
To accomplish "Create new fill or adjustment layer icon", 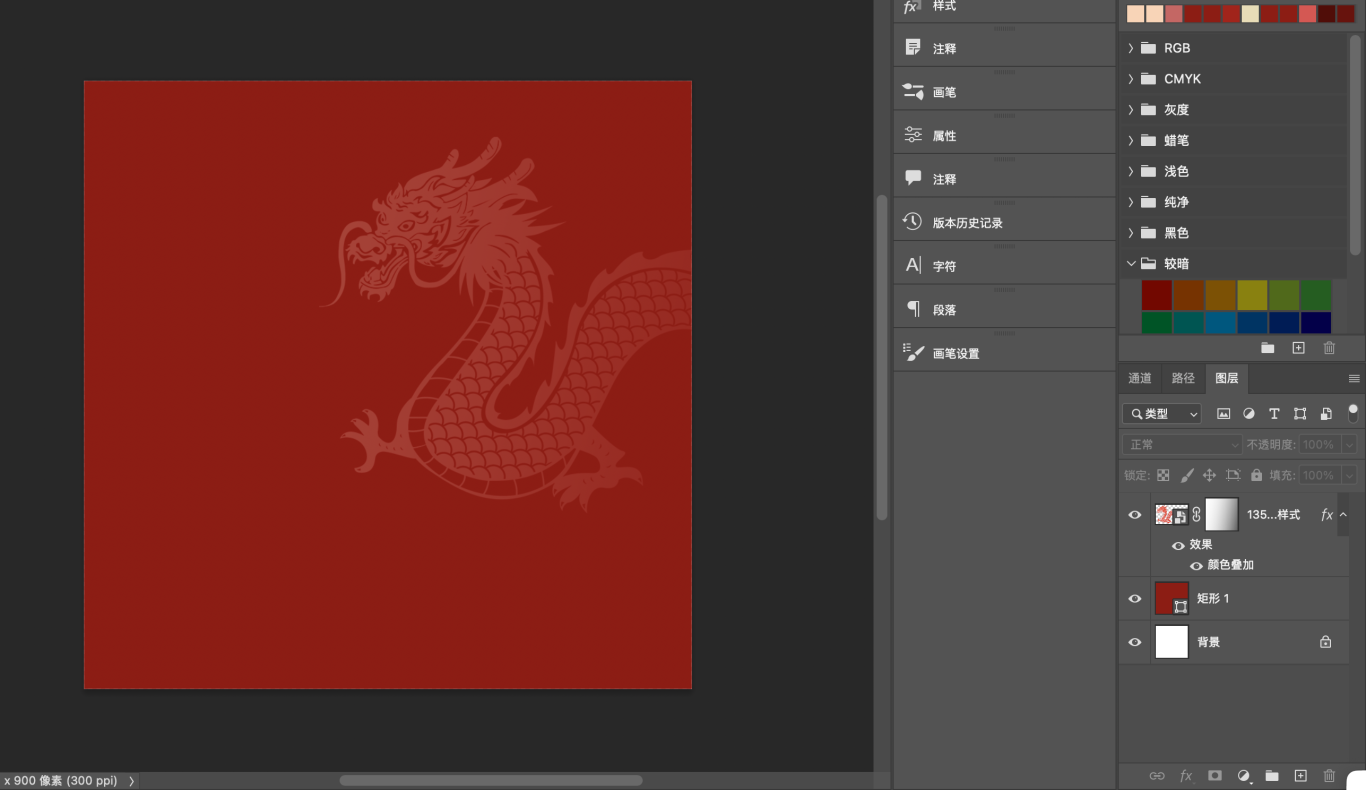I will [x=1244, y=776].
